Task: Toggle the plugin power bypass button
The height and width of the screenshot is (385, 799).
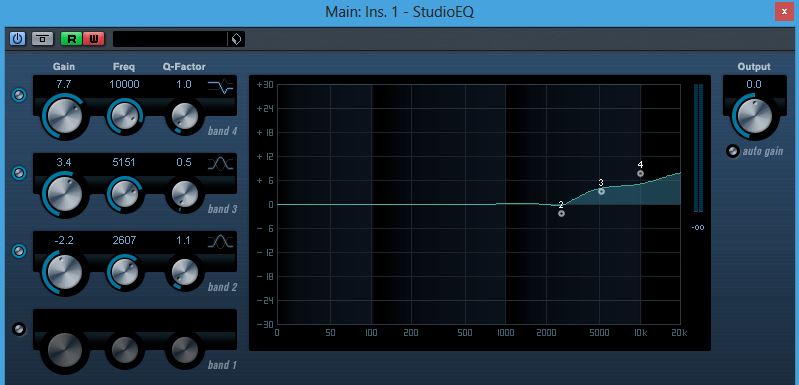Action: (17, 39)
